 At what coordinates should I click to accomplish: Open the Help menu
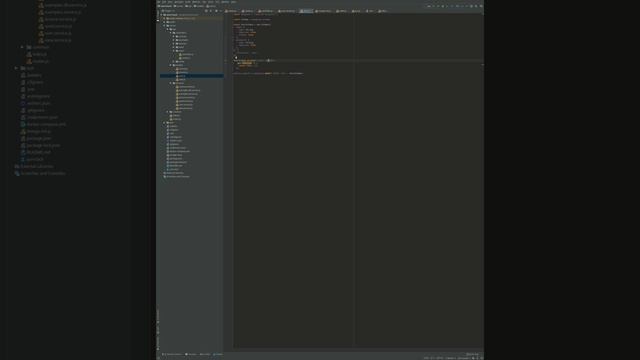point(233,2)
